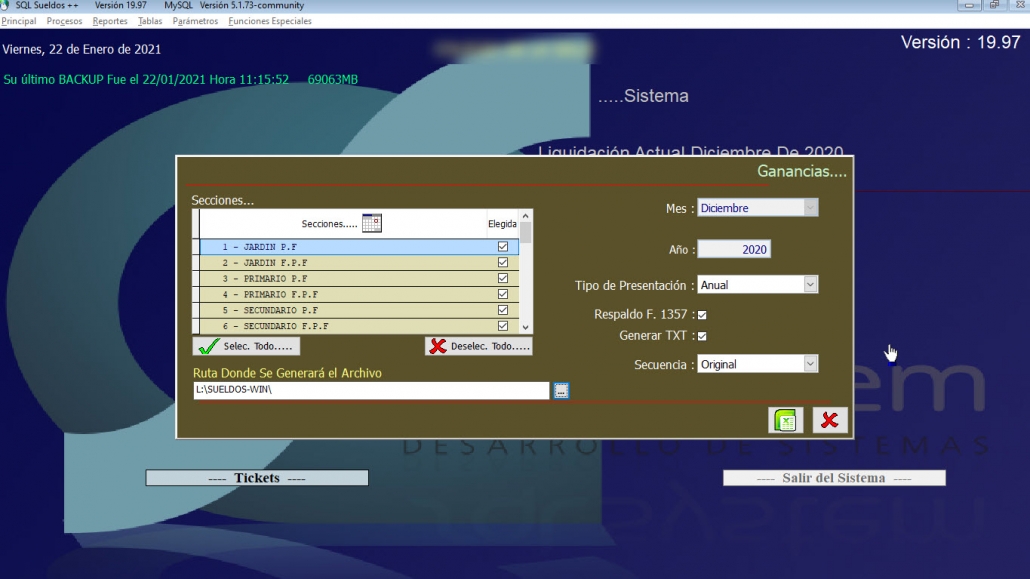
Task: Open the folder browse button beside path
Action: tap(561, 390)
